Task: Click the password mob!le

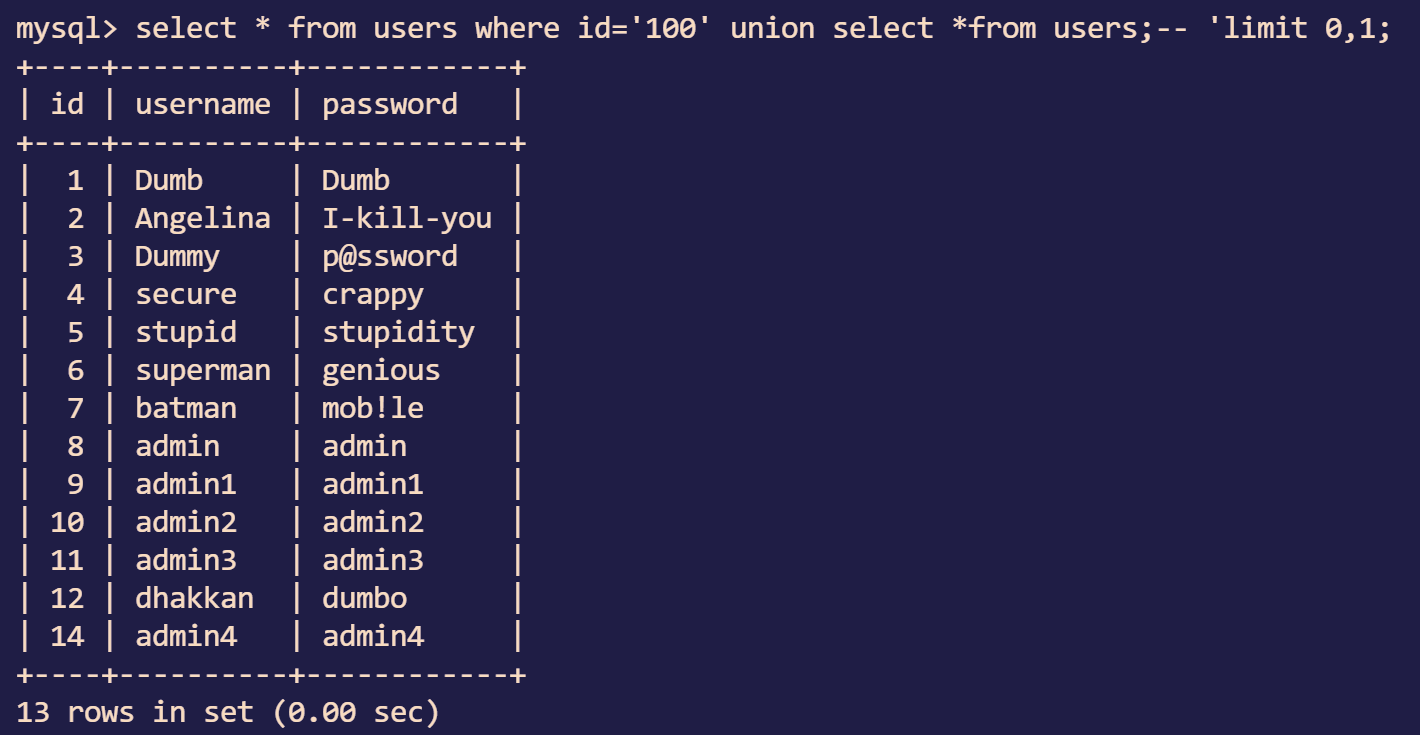Action: [x=373, y=408]
